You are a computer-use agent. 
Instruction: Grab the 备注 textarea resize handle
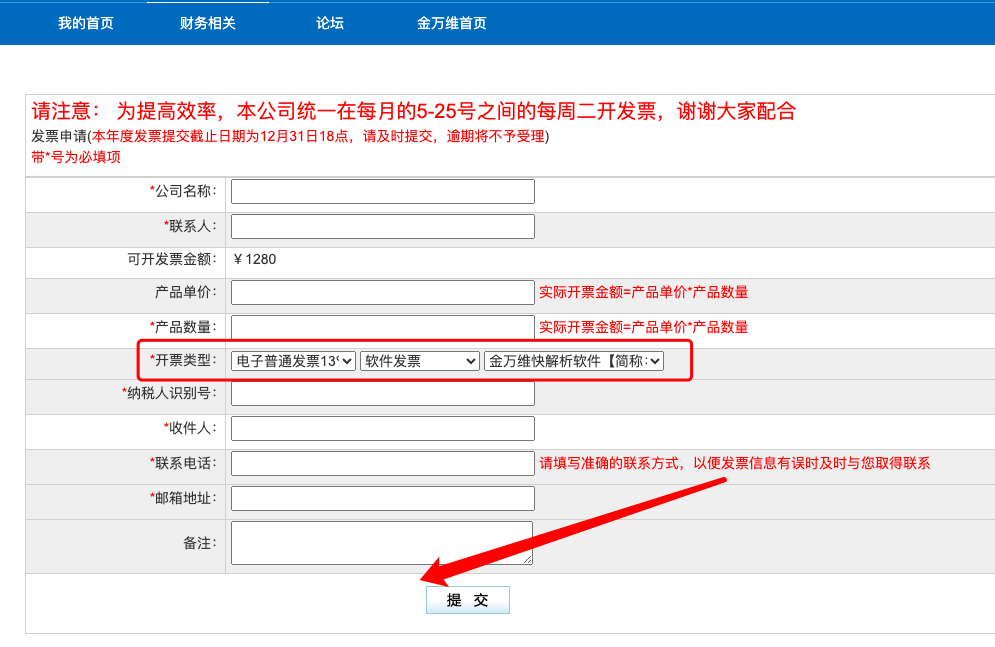click(x=528, y=560)
